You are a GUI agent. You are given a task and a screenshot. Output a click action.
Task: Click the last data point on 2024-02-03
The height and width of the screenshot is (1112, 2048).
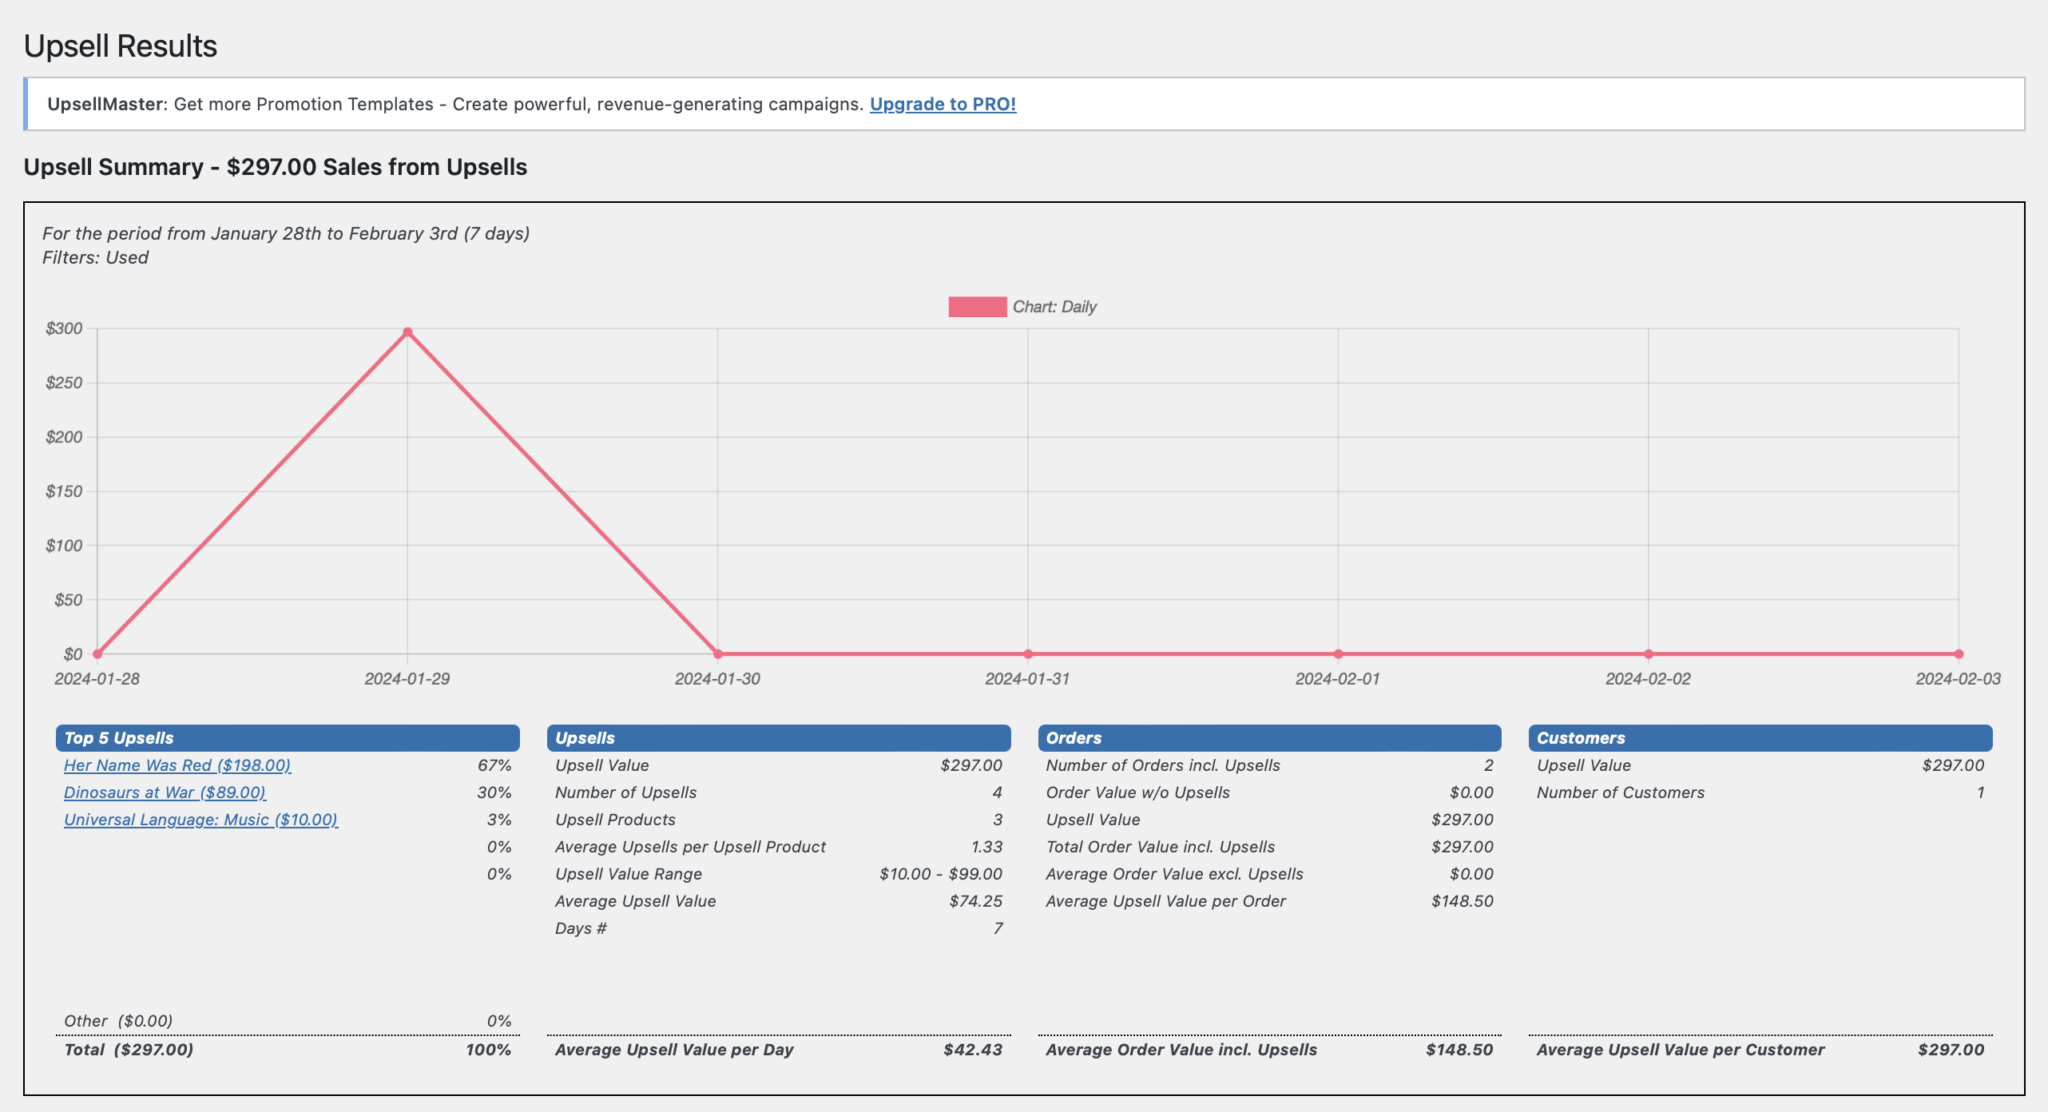point(1957,655)
